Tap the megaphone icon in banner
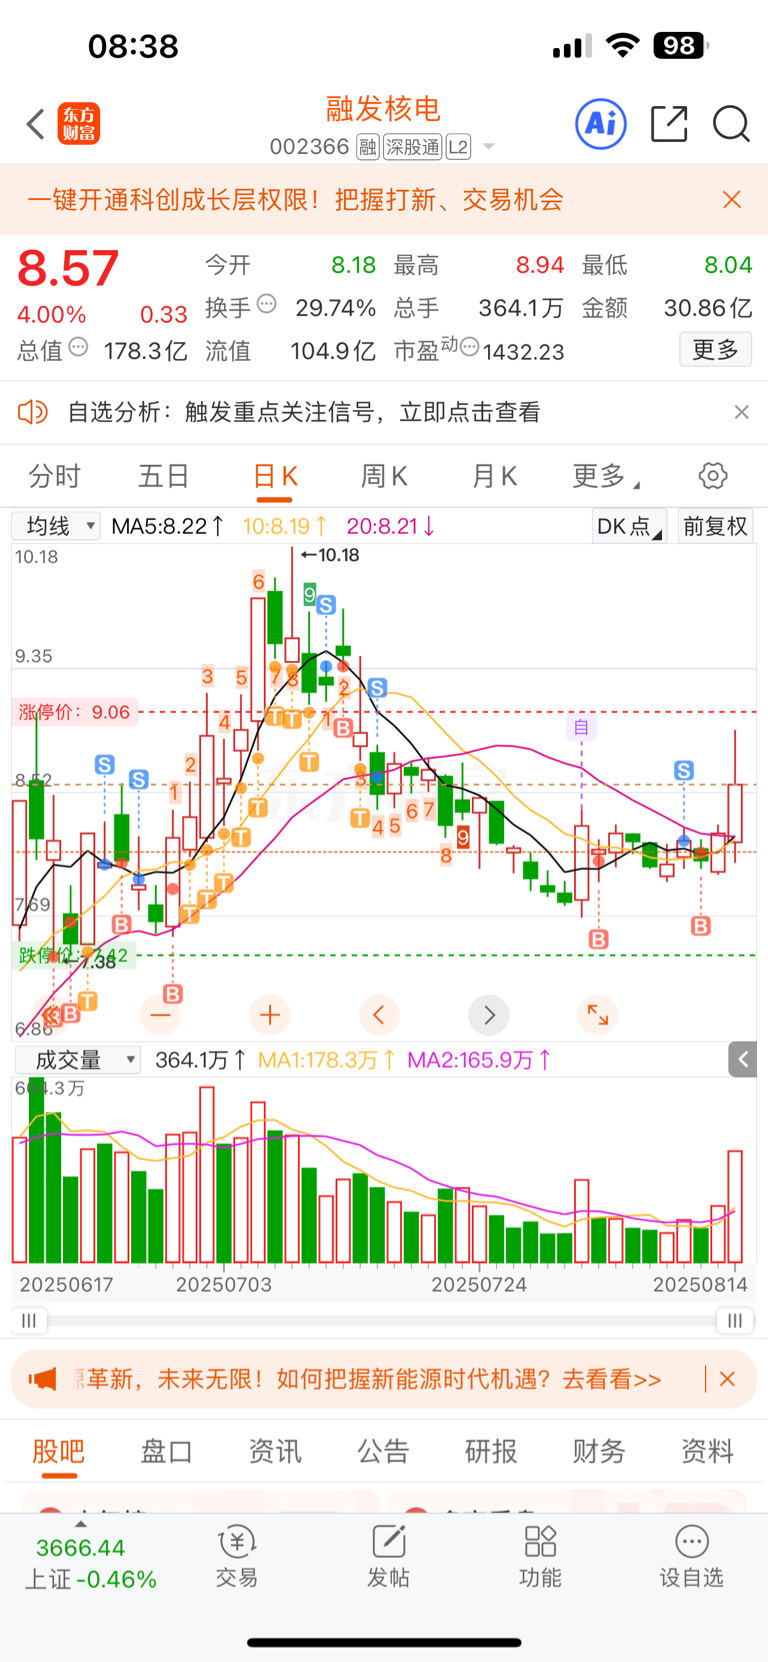The image size is (768, 1662). (42, 1380)
